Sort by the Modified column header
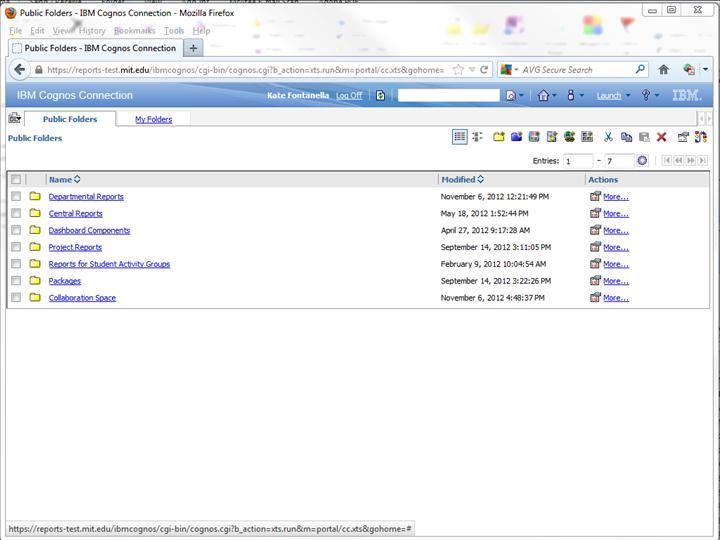Image resolution: width=720 pixels, height=540 pixels. tap(458, 180)
